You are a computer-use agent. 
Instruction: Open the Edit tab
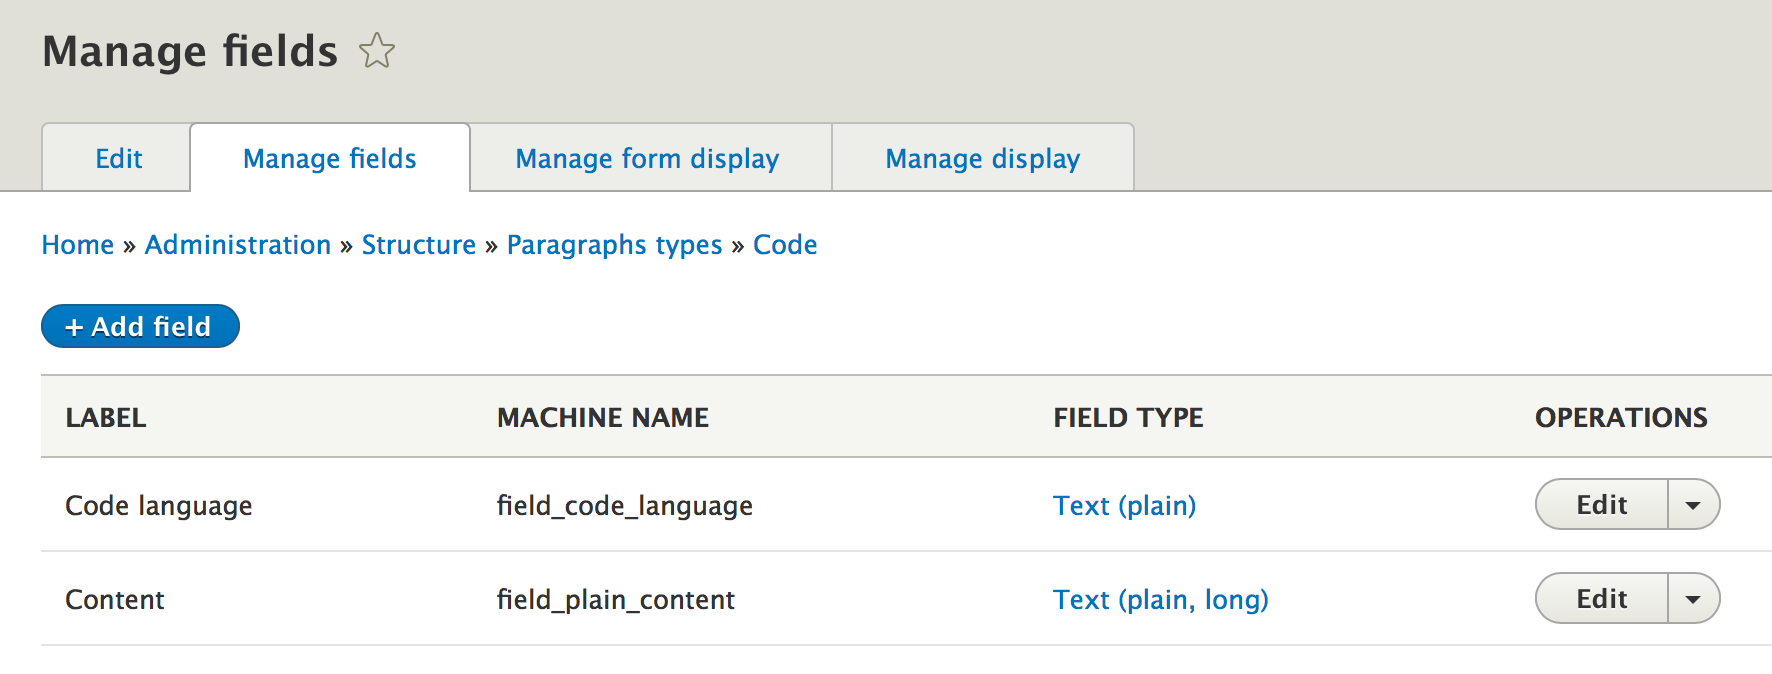(117, 158)
